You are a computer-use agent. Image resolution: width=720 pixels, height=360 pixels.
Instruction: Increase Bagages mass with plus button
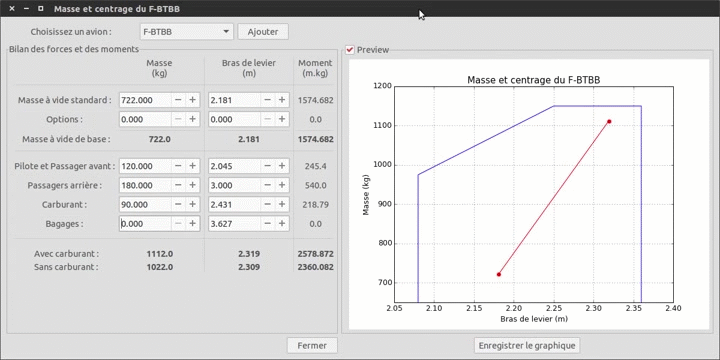pos(192,224)
